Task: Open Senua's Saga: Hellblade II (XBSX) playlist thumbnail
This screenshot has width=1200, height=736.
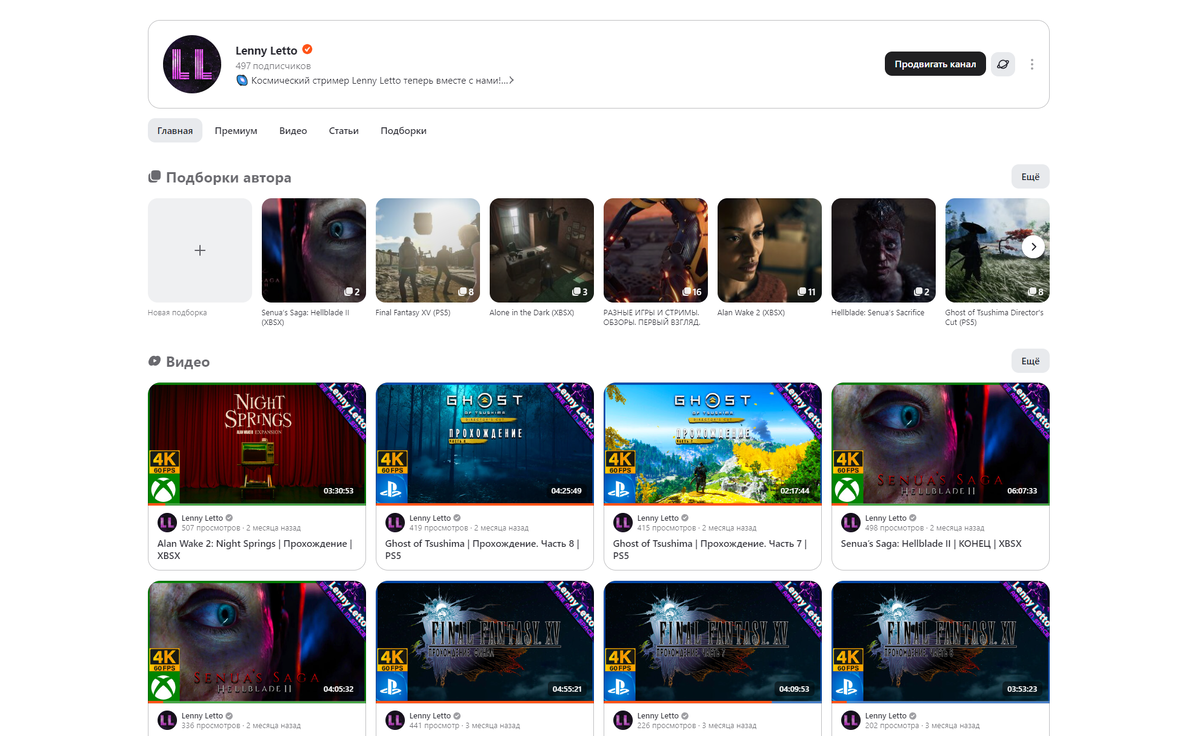Action: pyautogui.click(x=314, y=250)
